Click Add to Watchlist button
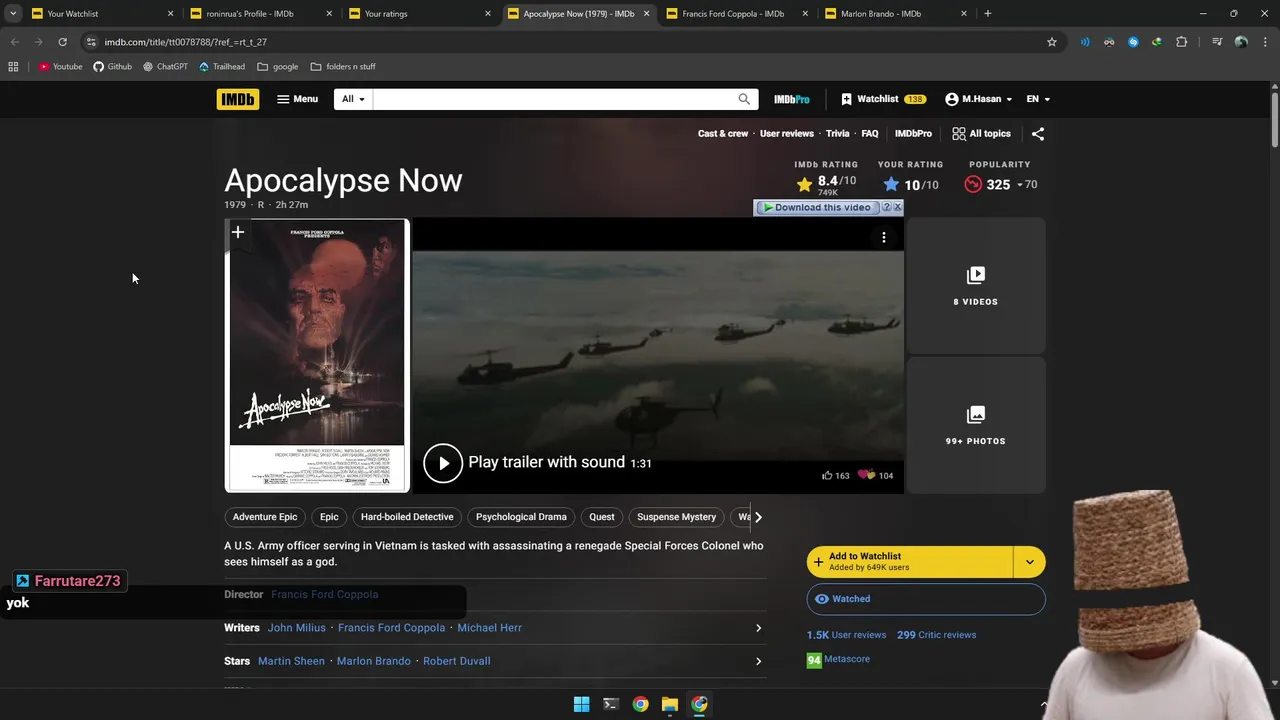 pyautogui.click(x=910, y=562)
